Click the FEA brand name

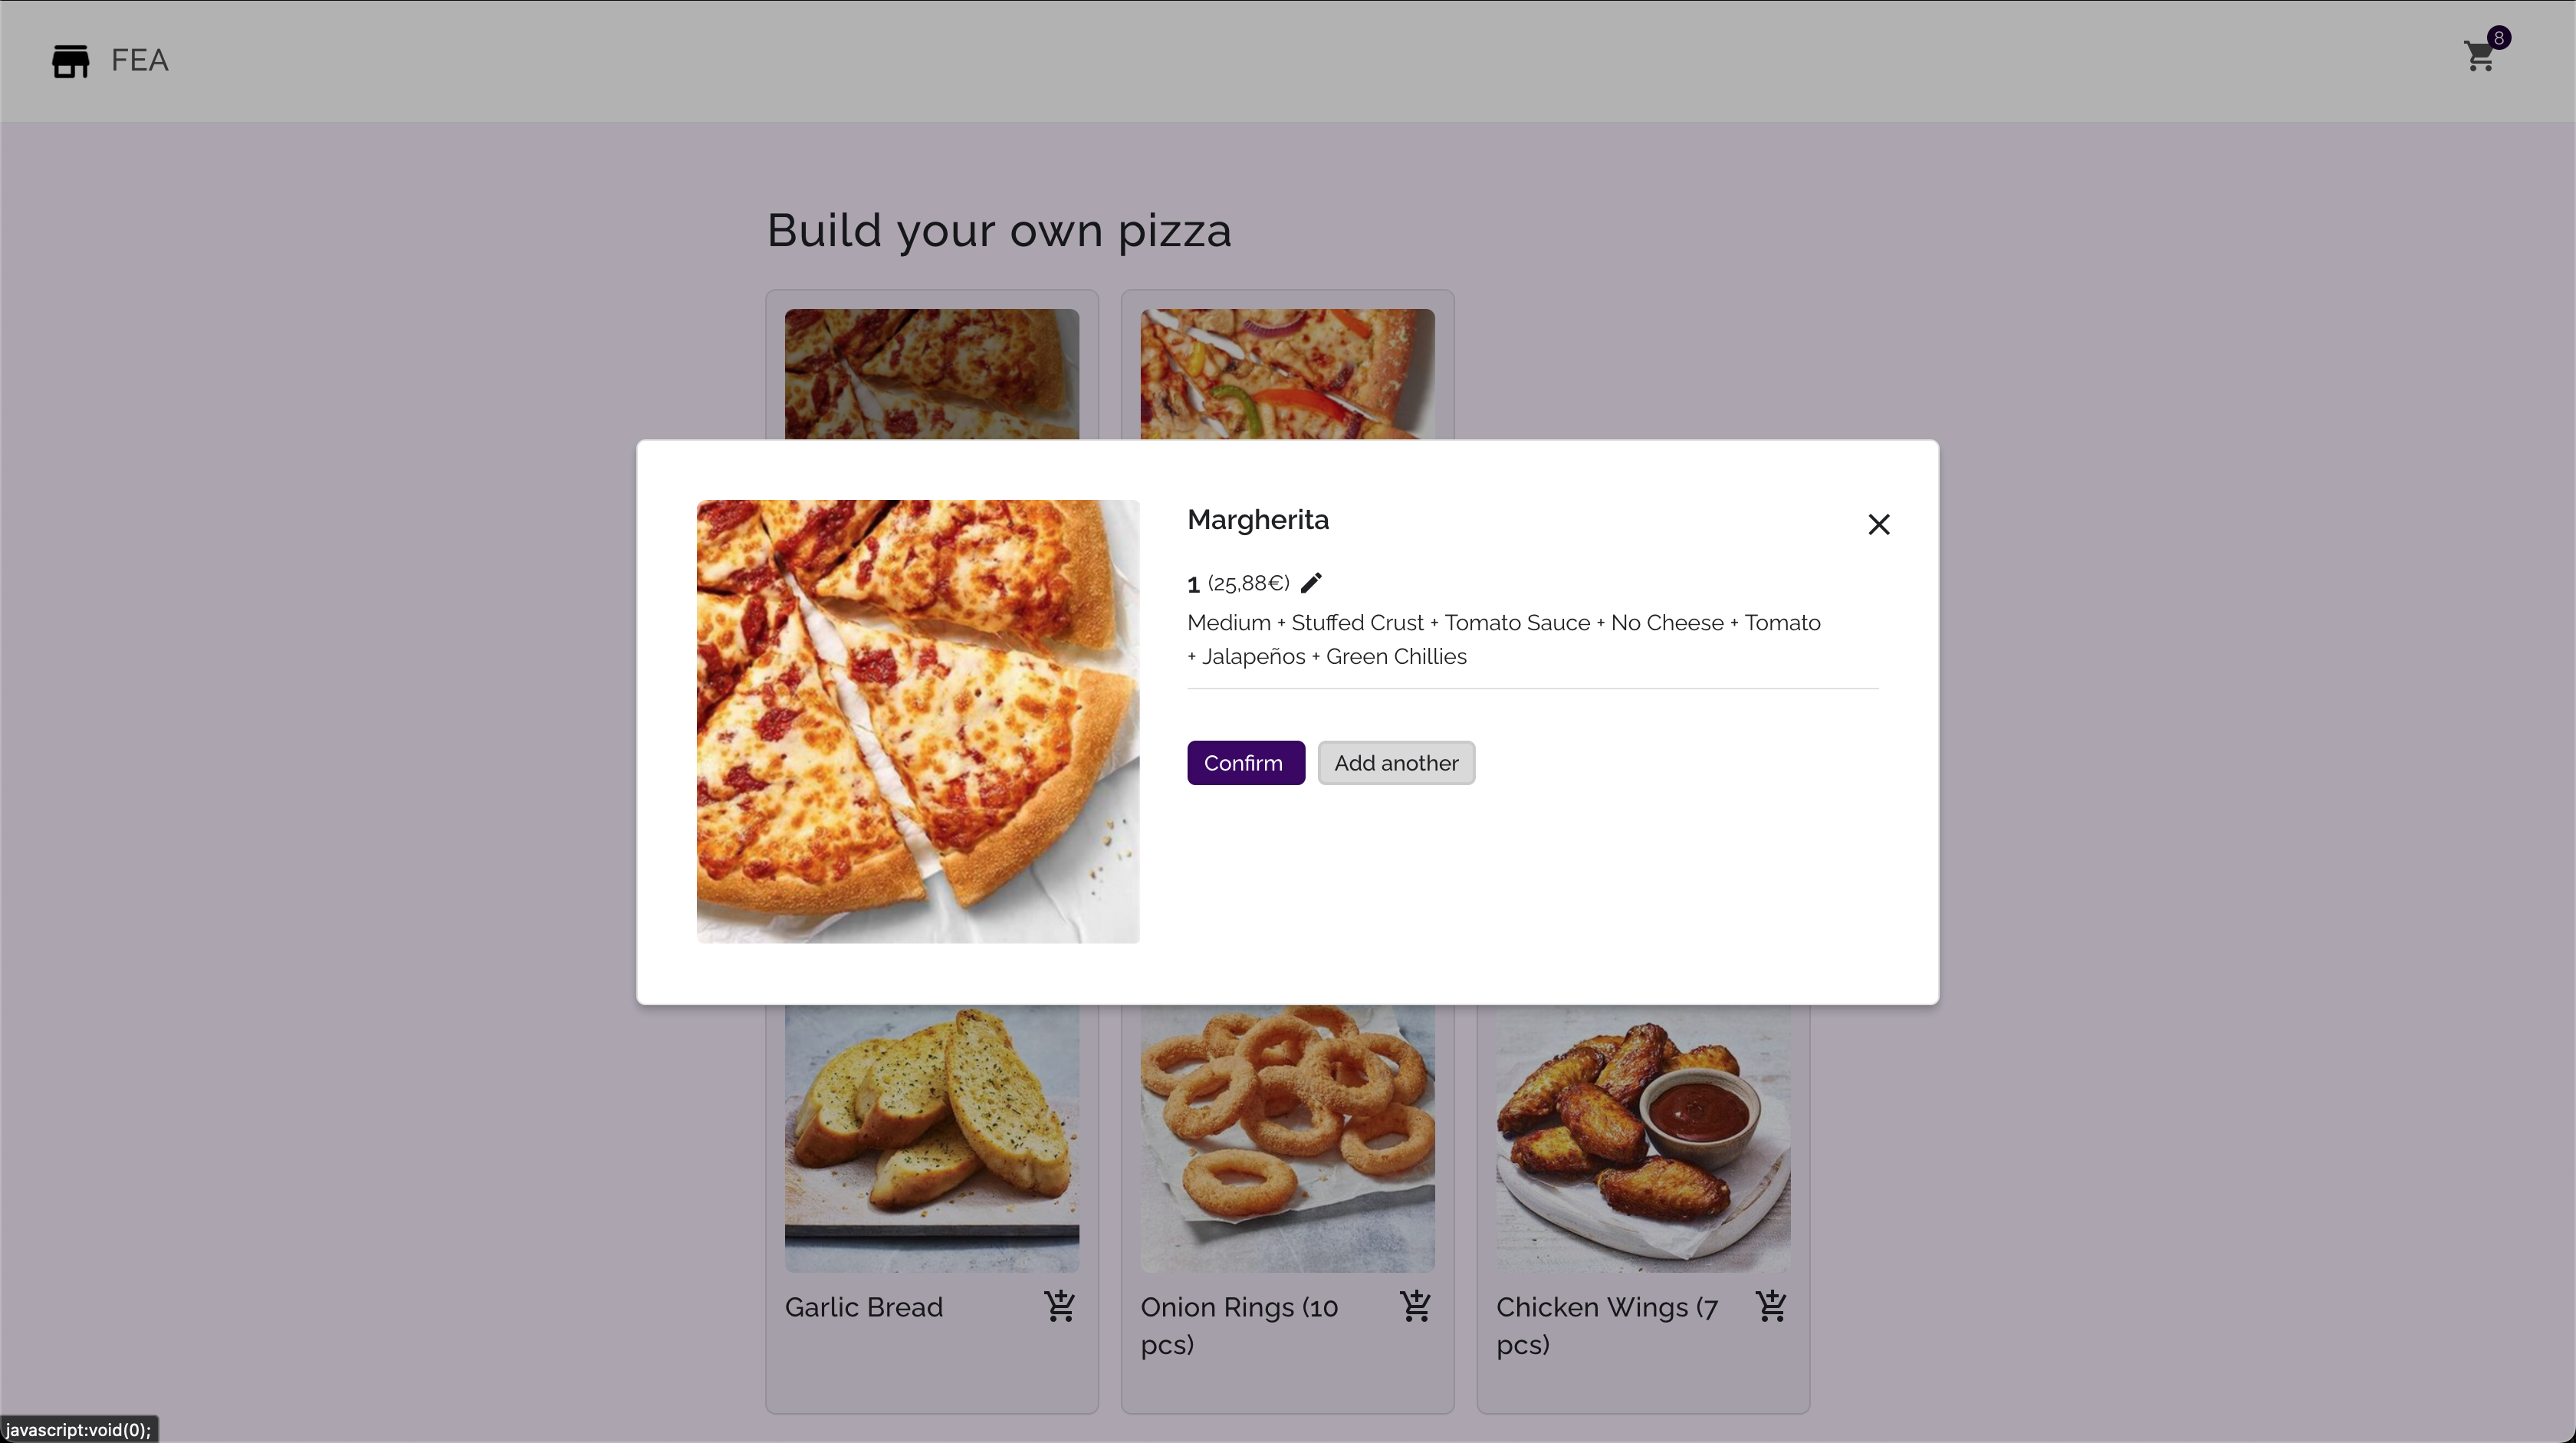[x=139, y=60]
